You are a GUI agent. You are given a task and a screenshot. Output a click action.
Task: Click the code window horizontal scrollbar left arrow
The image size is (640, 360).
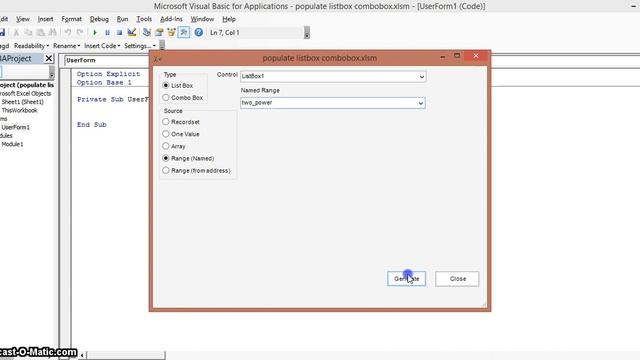pos(82,356)
